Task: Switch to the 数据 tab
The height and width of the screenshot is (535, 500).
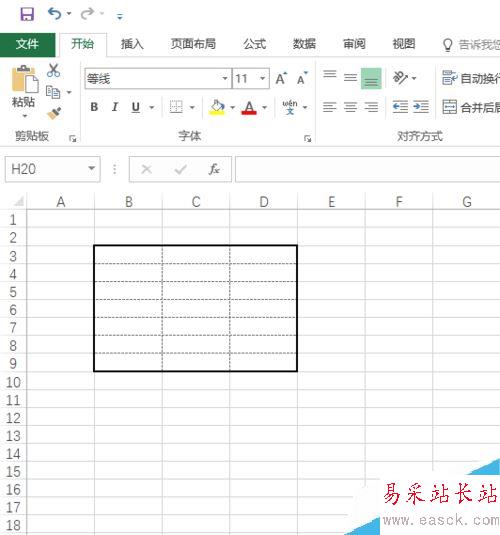Action: [x=304, y=44]
